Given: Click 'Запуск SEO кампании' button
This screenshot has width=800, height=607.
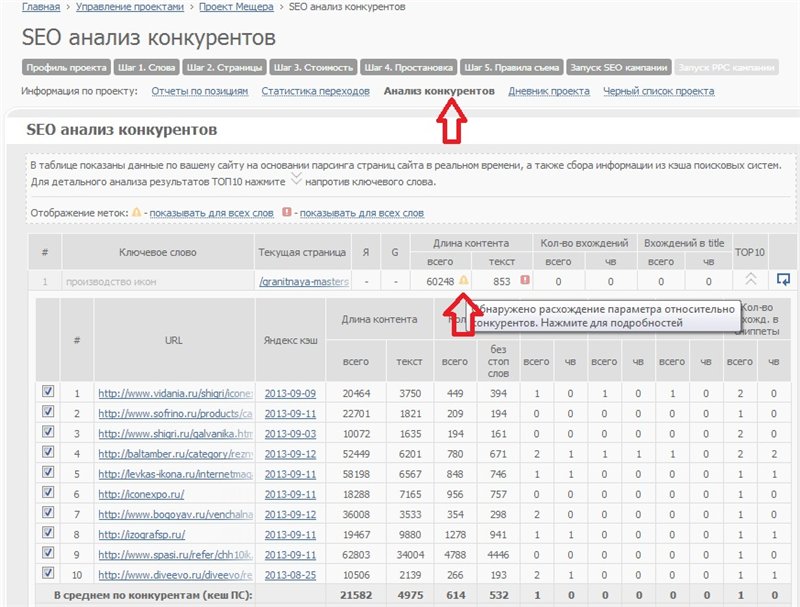Looking at the screenshot, I should [x=618, y=68].
